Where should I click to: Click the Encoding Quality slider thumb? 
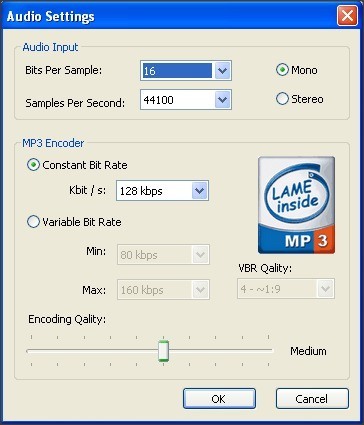click(x=163, y=351)
